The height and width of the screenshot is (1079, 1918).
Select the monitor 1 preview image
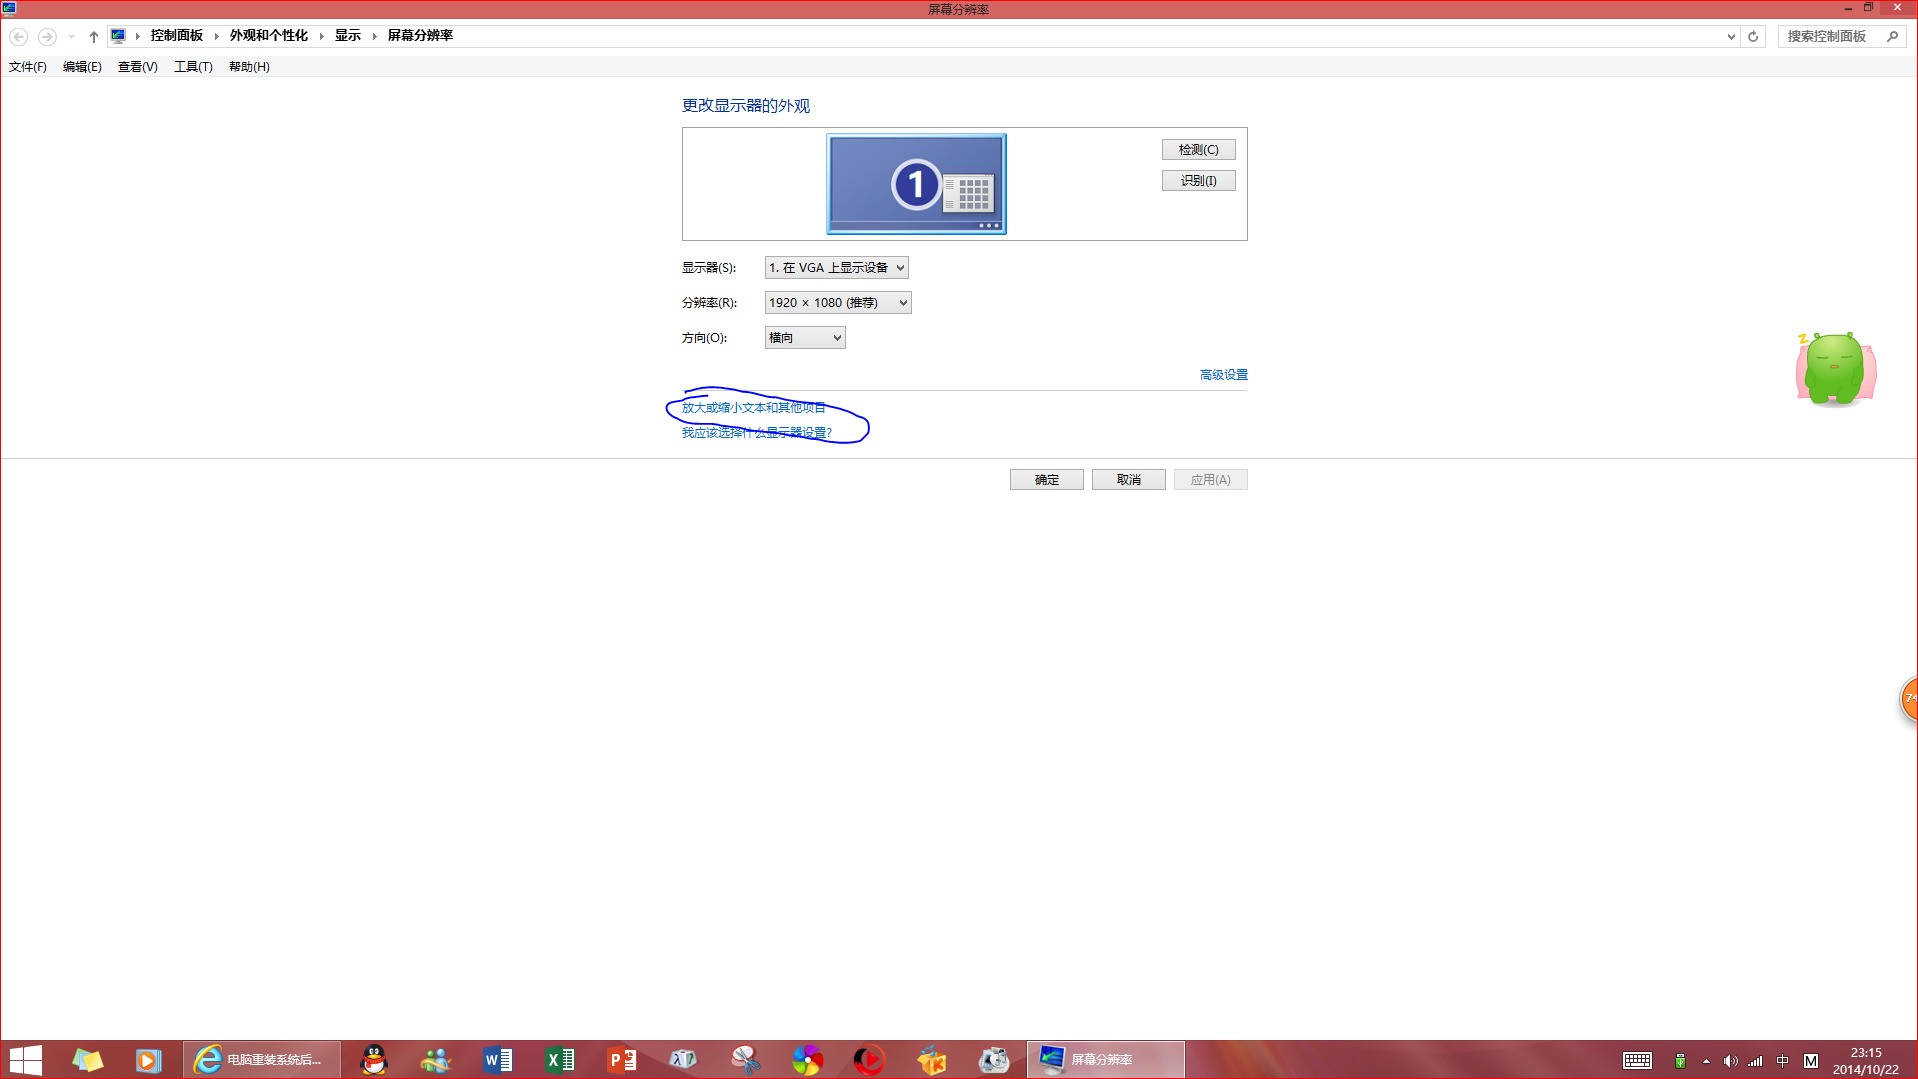(916, 184)
